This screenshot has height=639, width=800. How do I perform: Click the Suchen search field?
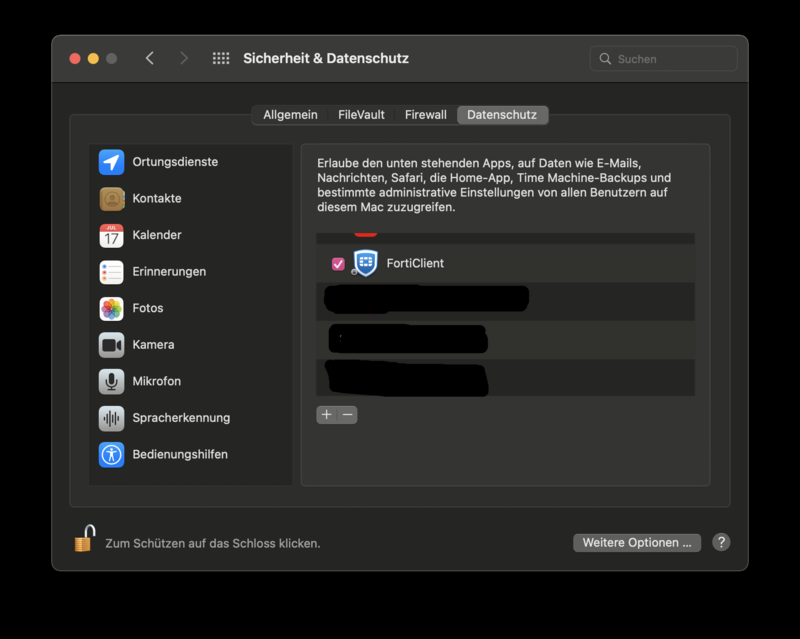click(670, 59)
